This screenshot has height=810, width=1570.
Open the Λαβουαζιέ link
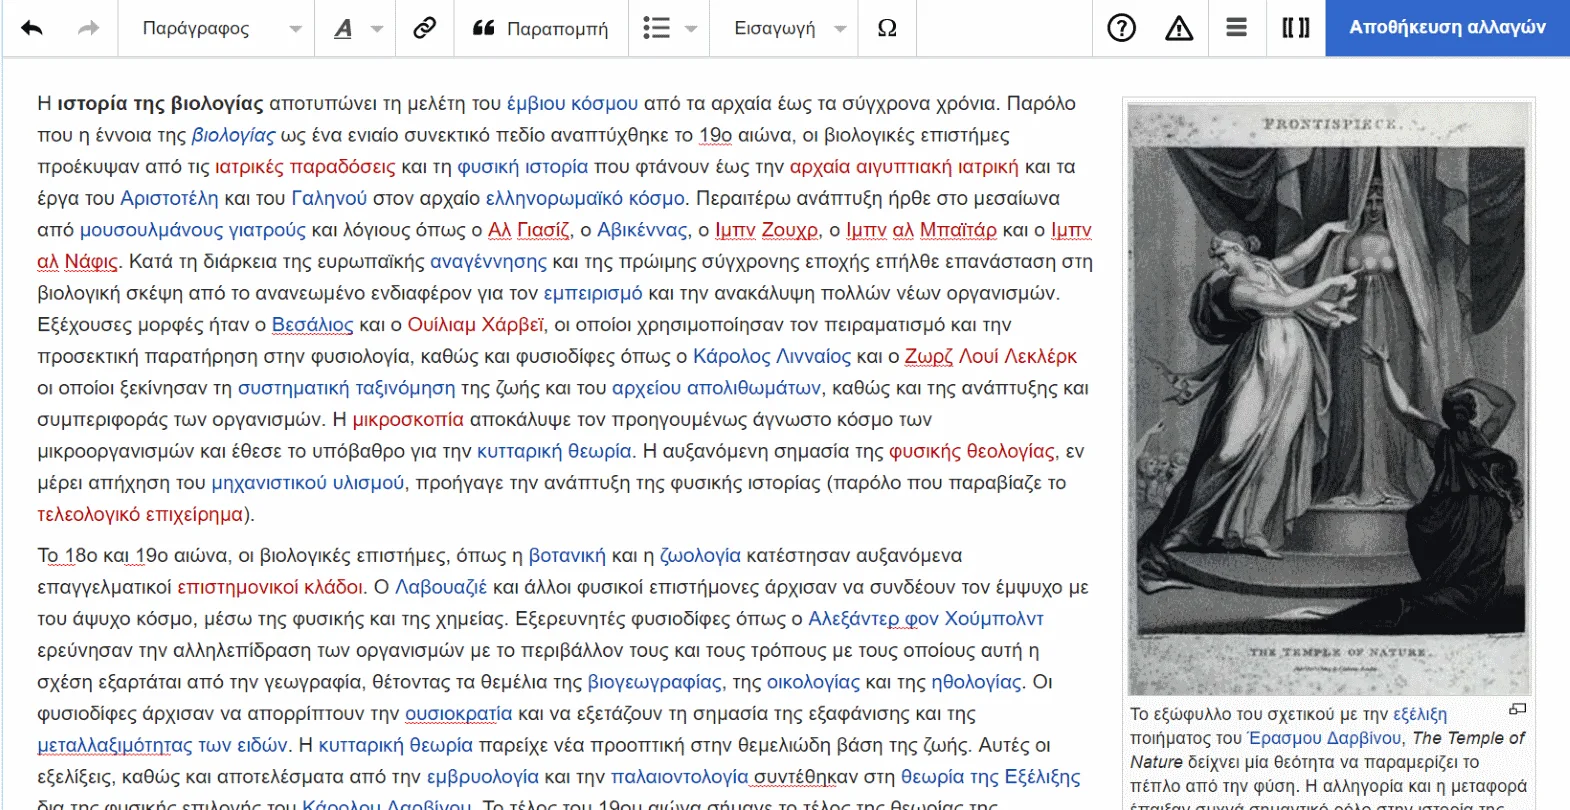441,588
